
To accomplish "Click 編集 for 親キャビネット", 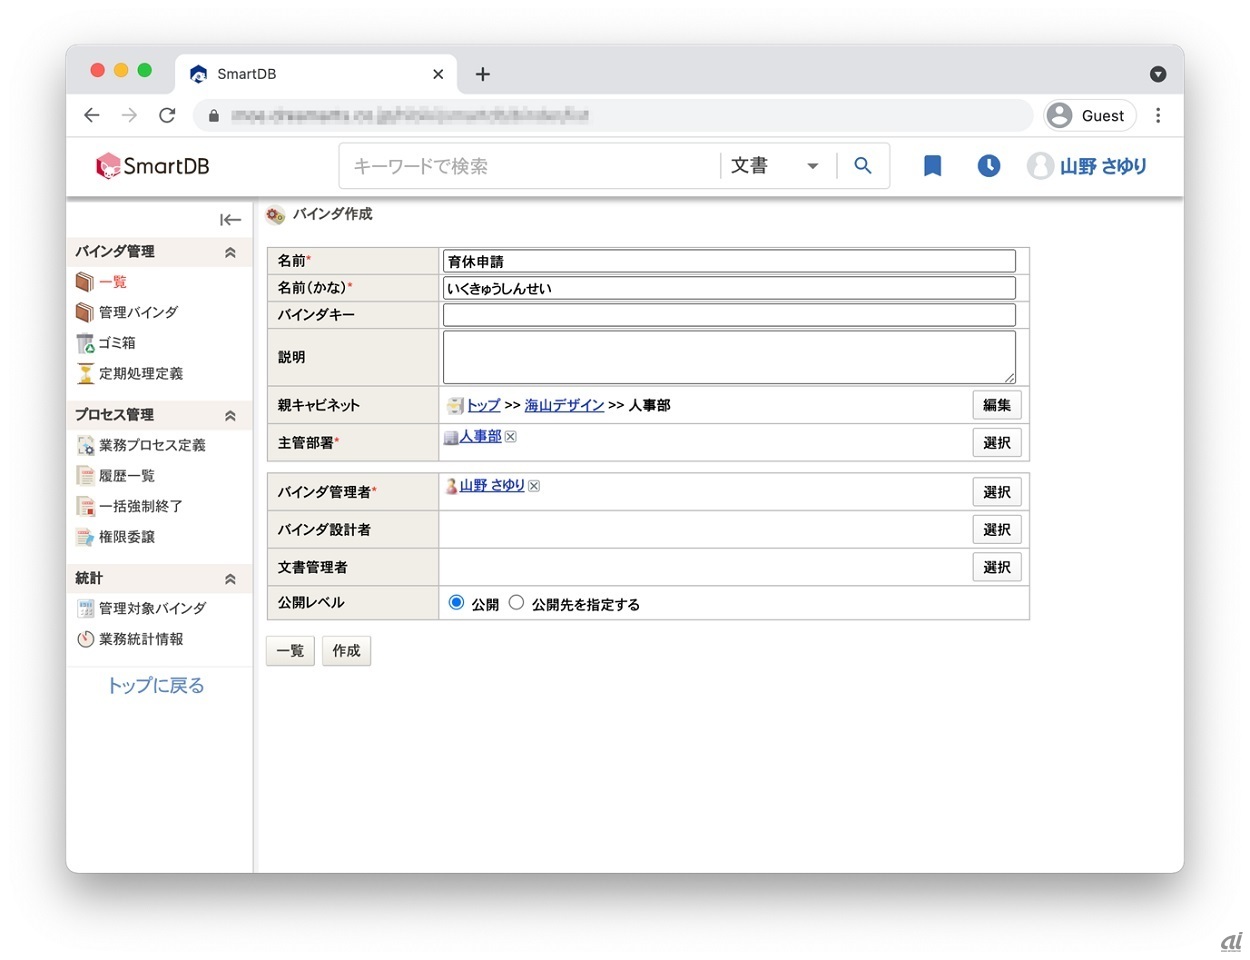I will coord(996,405).
